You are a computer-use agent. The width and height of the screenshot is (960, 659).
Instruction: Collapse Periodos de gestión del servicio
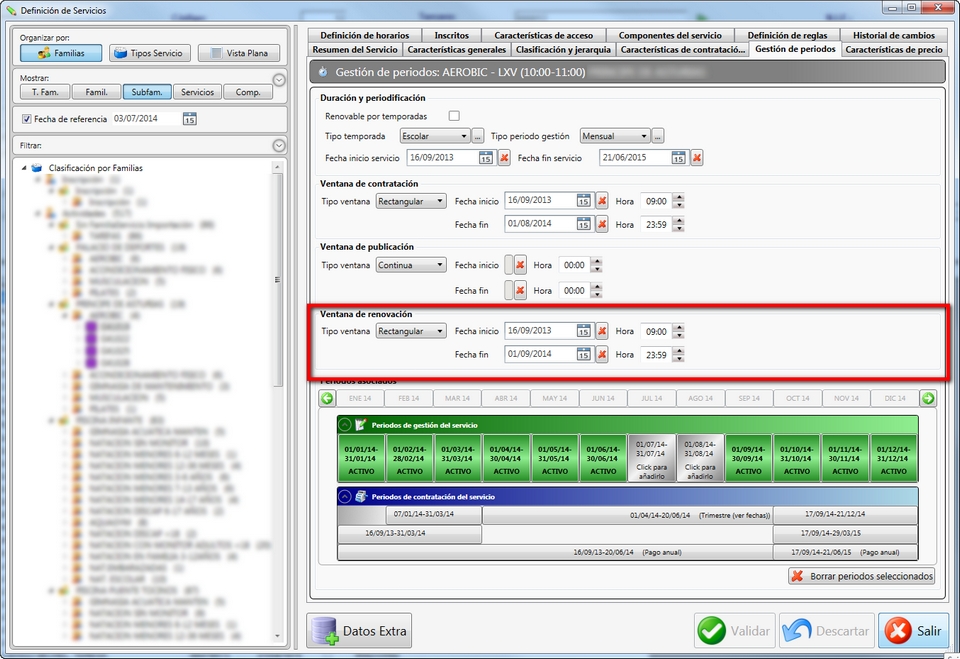345,424
